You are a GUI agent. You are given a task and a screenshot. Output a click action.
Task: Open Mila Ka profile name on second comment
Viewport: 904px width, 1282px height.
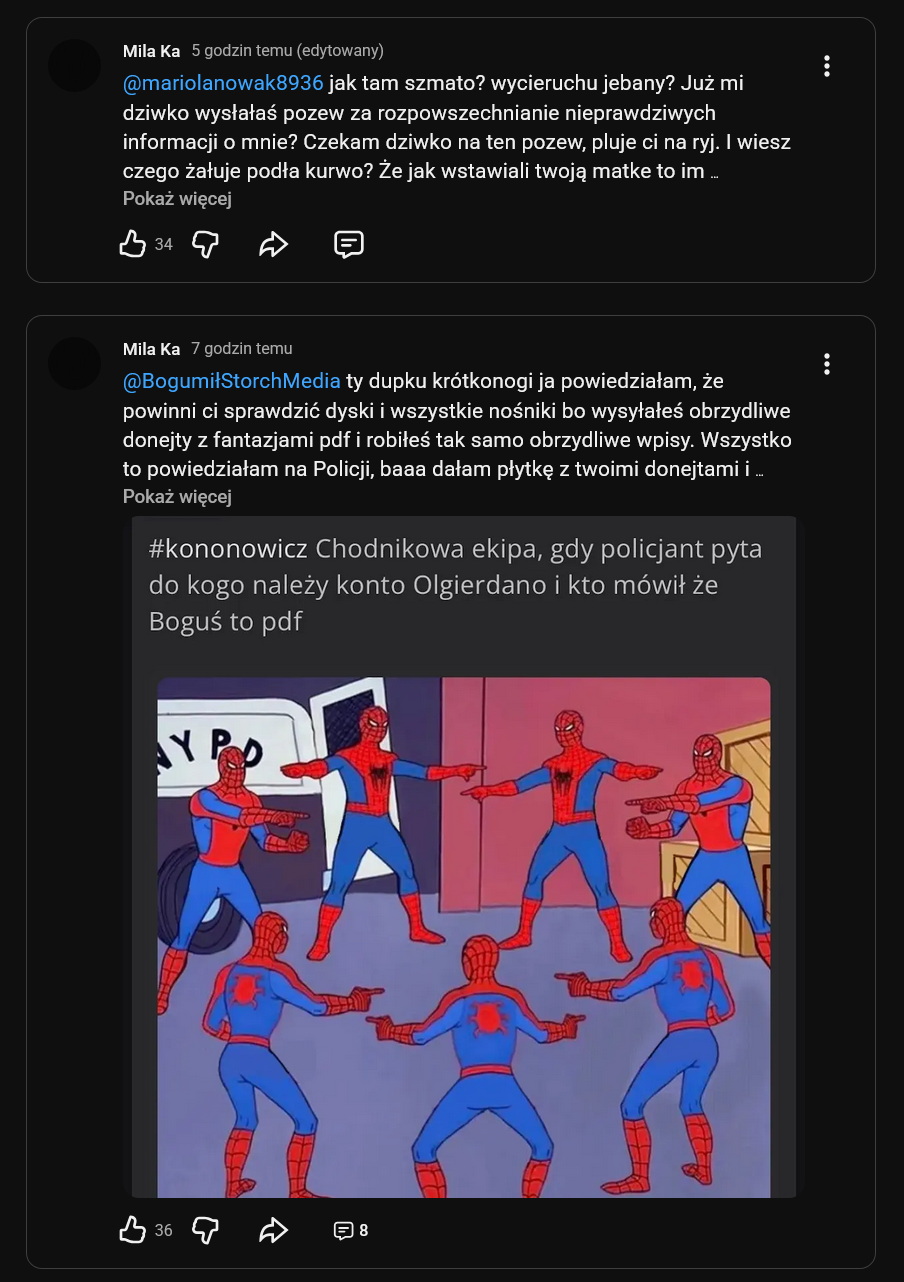[152, 349]
